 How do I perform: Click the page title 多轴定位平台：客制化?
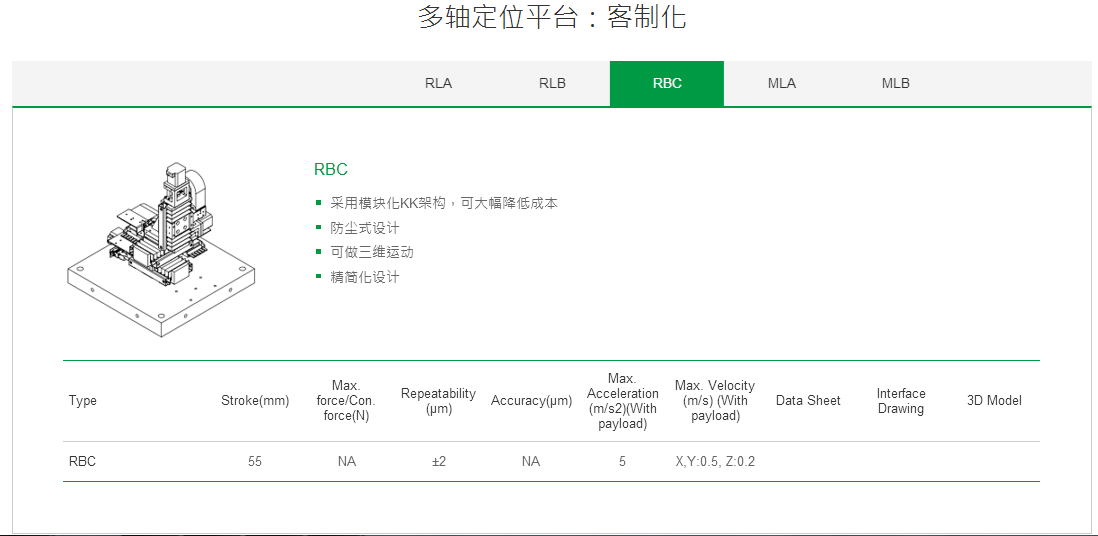click(552, 18)
